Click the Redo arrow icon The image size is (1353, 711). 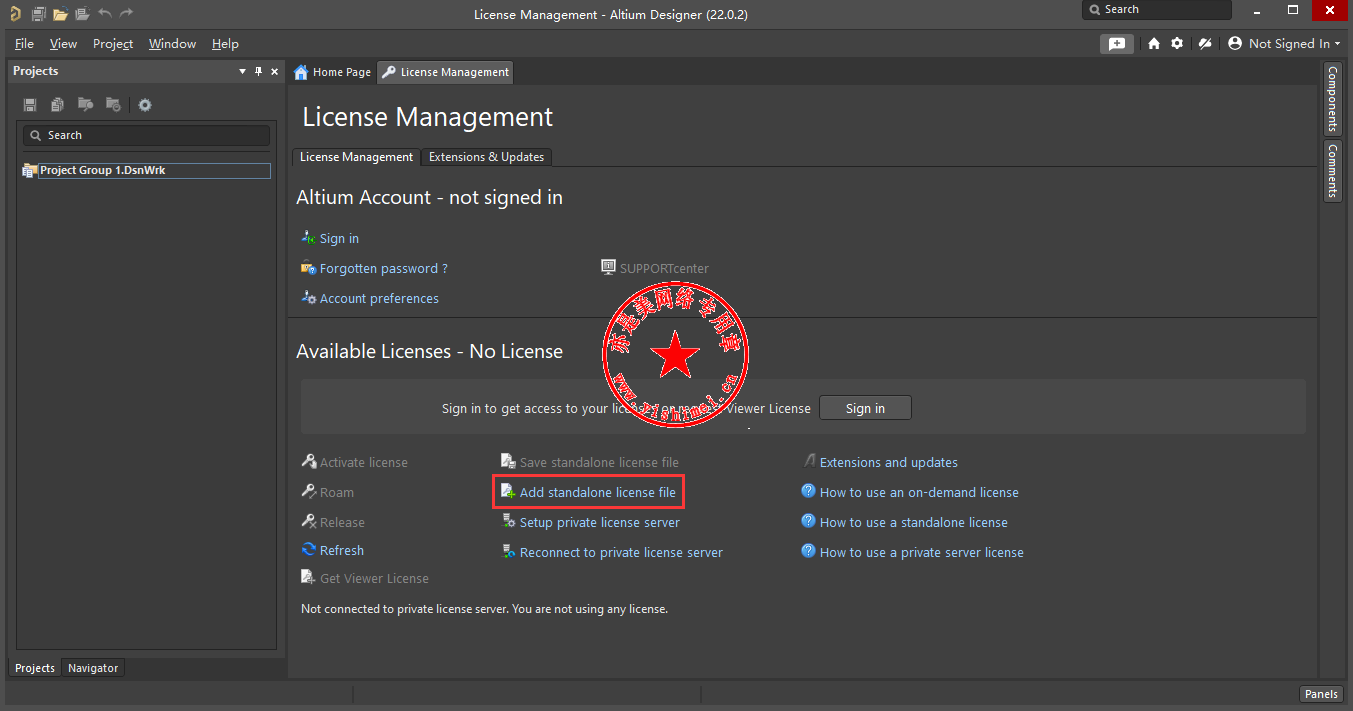point(126,13)
